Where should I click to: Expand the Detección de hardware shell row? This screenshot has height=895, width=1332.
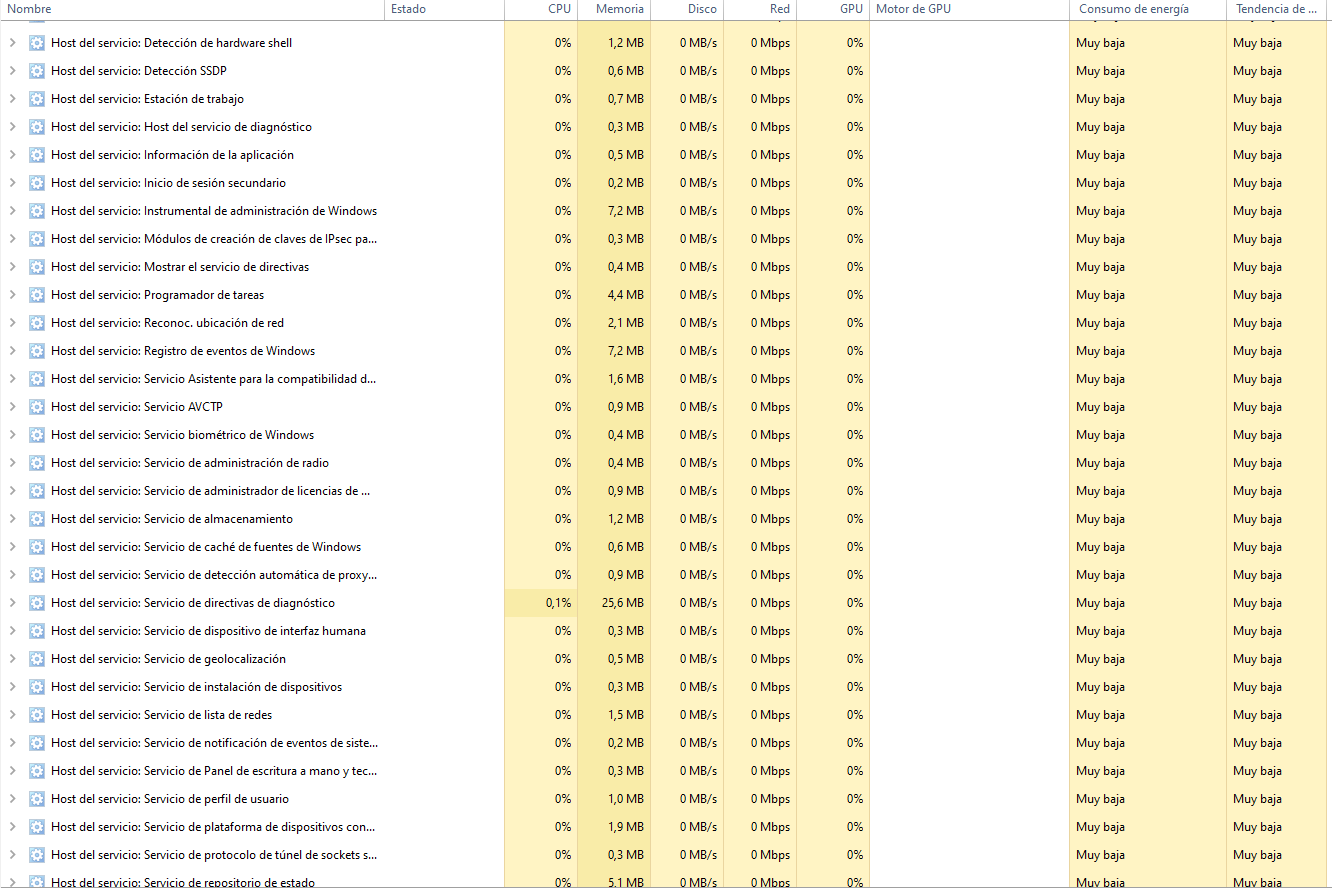12,43
